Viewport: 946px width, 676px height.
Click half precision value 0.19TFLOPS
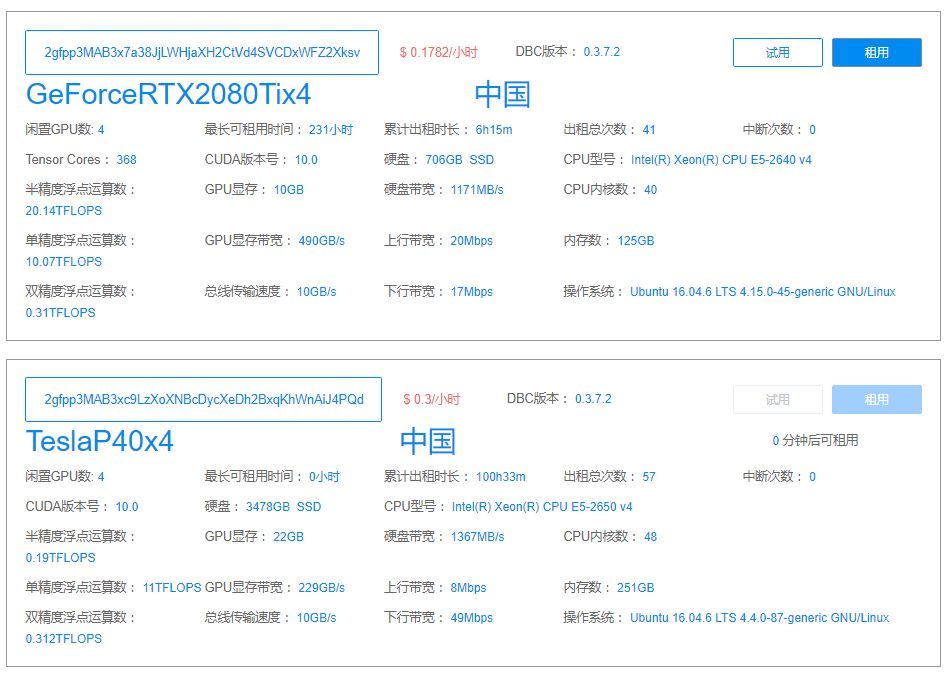coord(60,558)
